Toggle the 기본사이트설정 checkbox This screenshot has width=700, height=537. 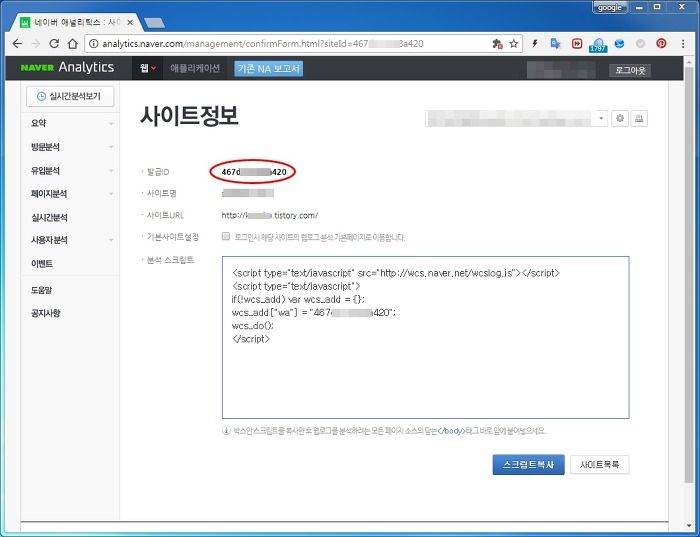(226, 236)
